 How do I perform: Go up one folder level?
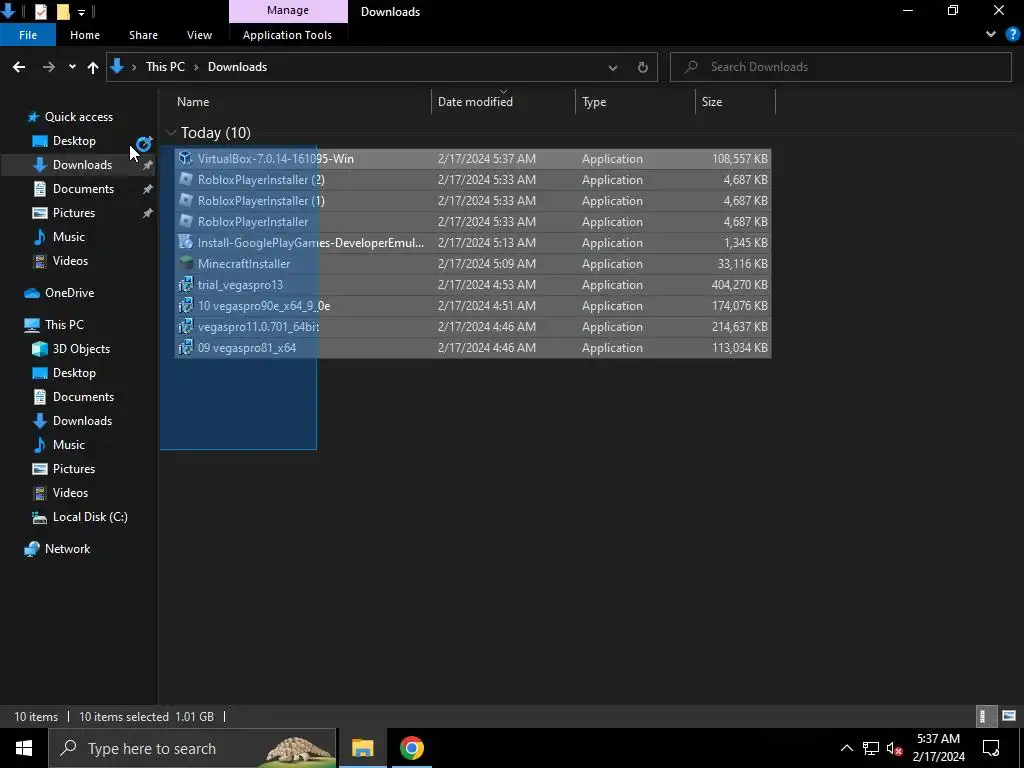[x=93, y=67]
